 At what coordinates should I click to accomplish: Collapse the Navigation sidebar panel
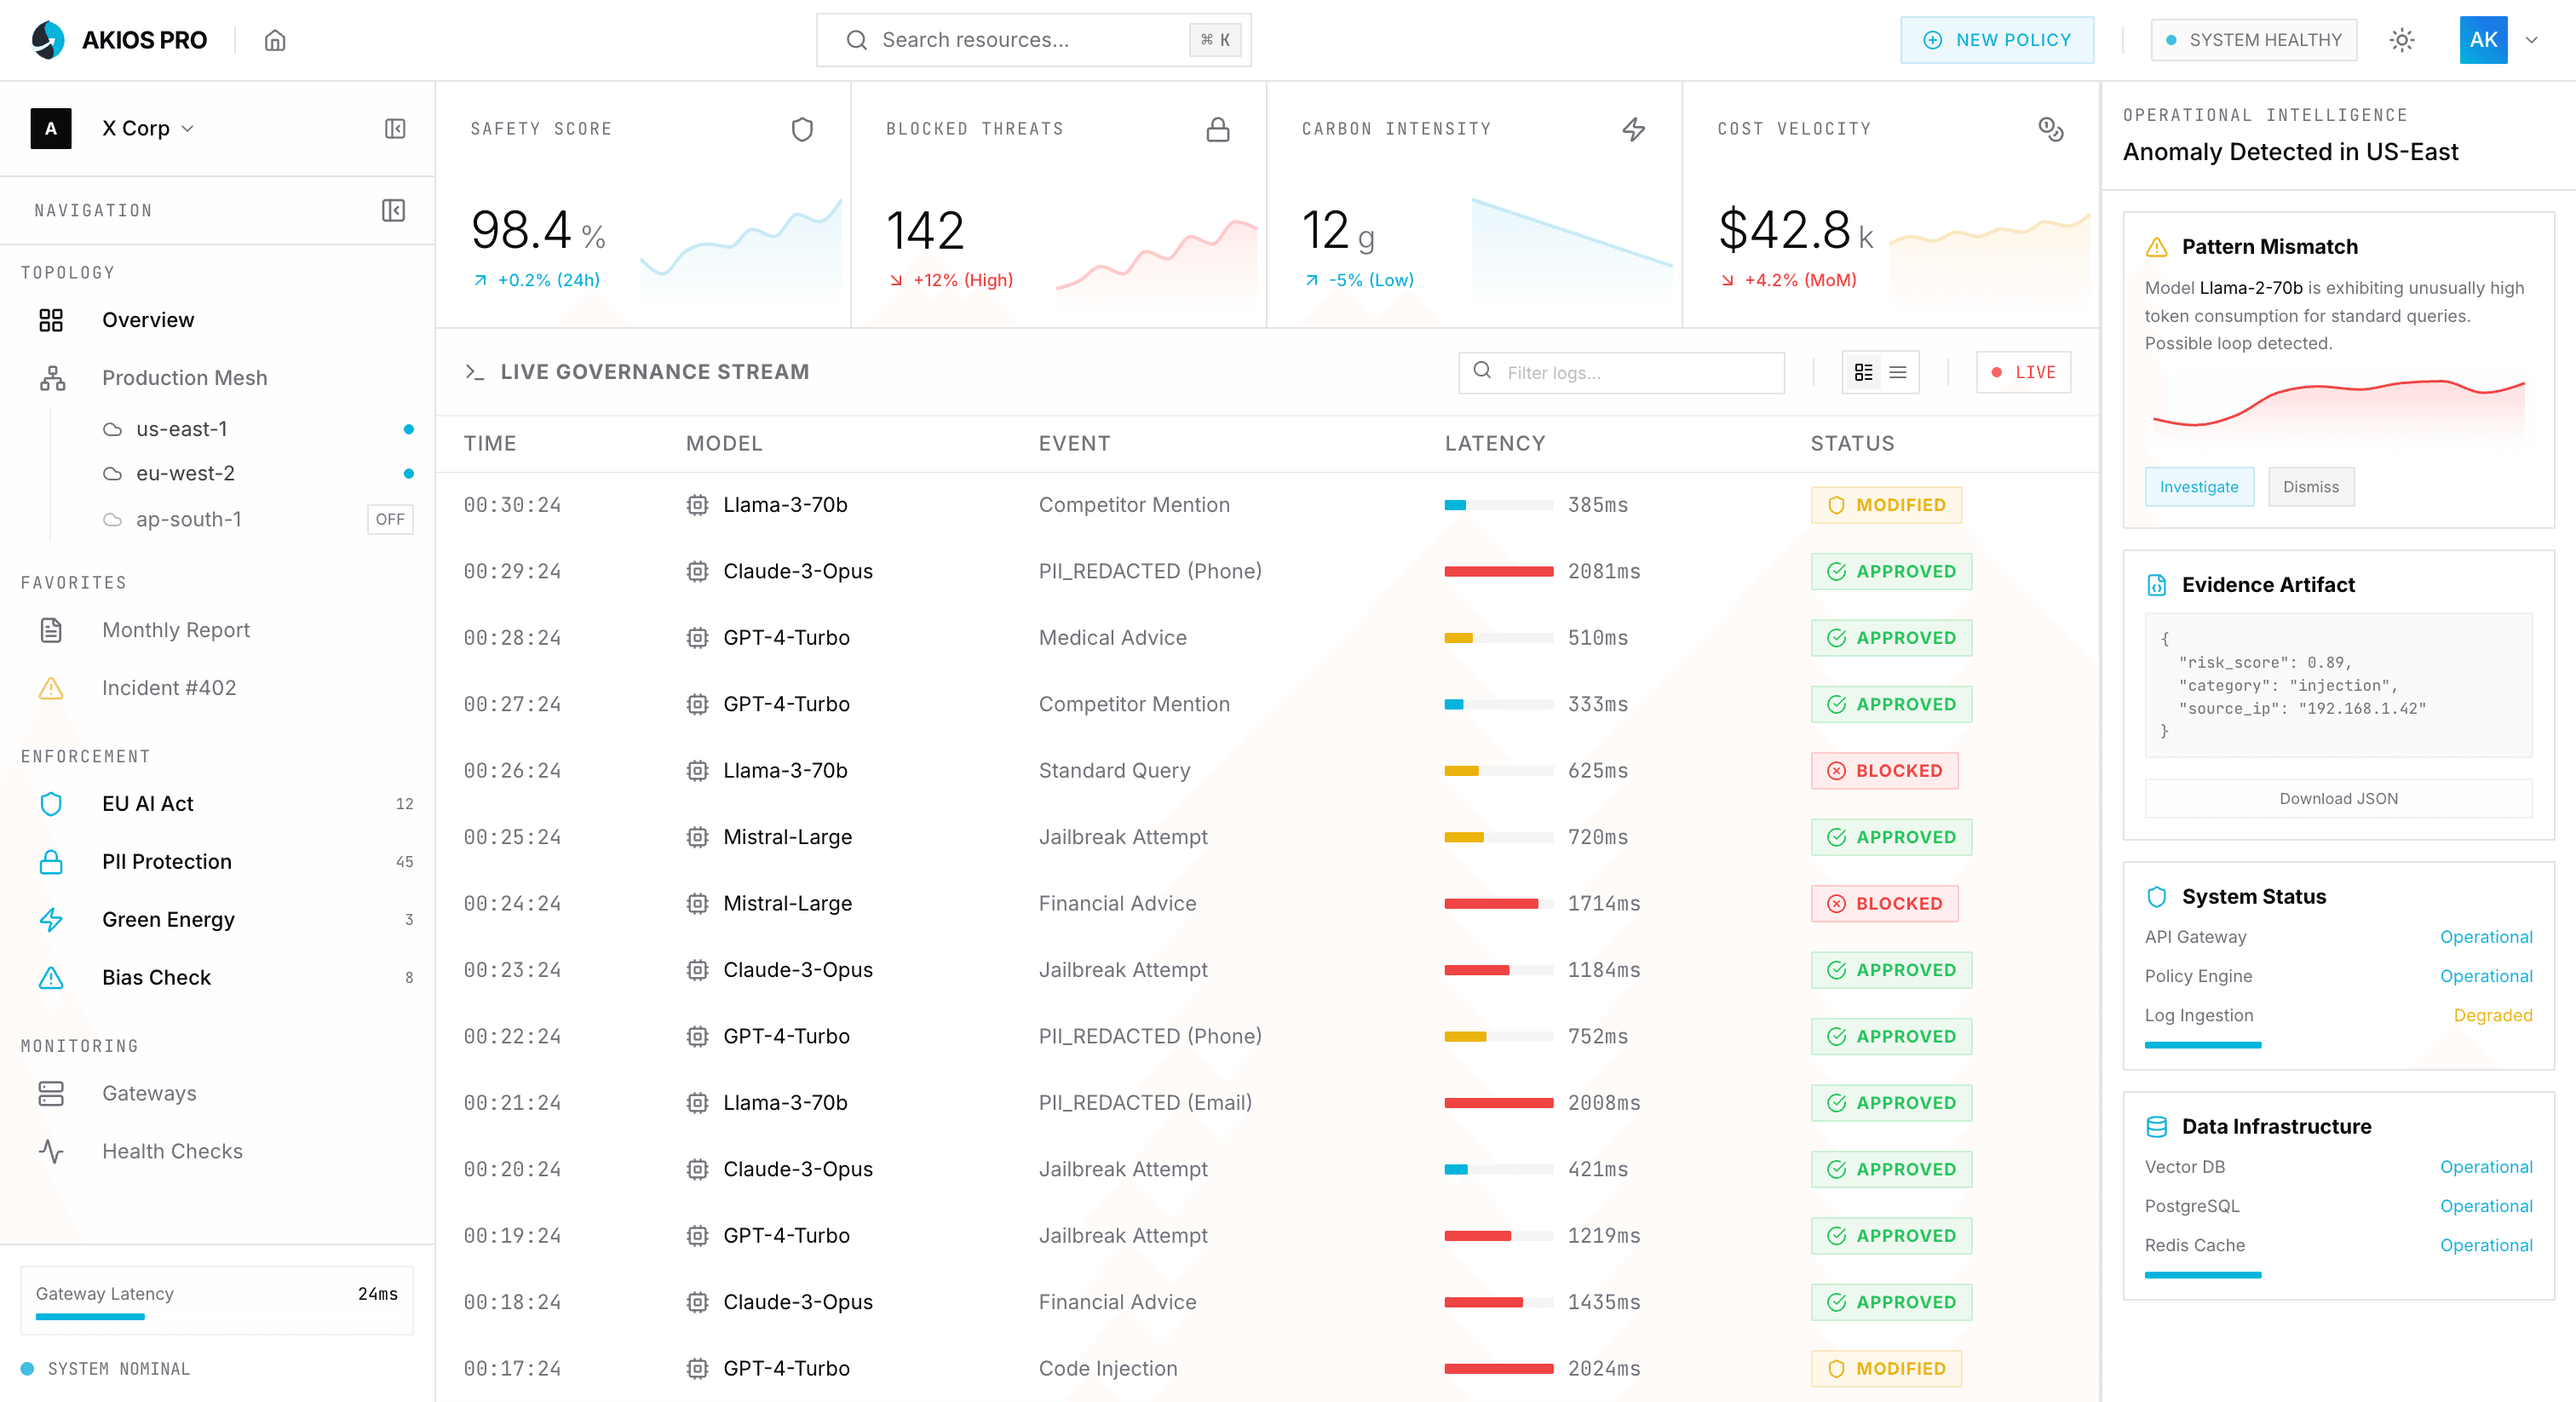pyautogui.click(x=394, y=210)
